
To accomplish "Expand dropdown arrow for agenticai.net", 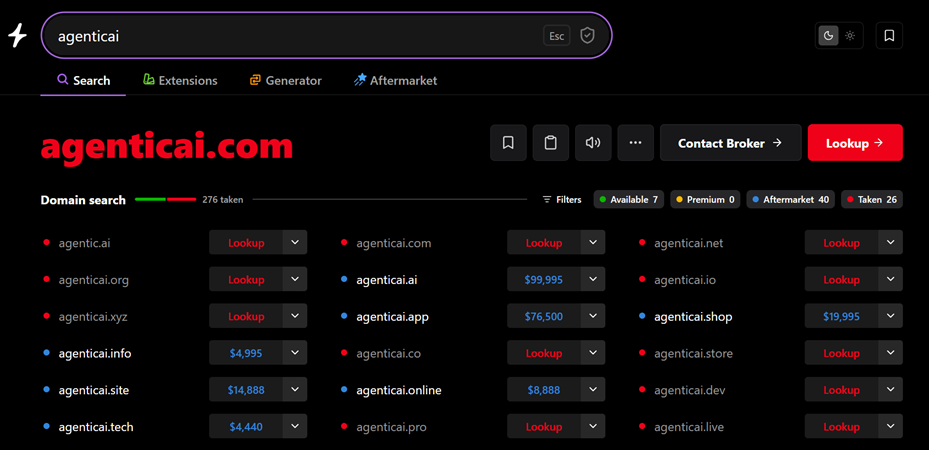I will click(x=890, y=242).
